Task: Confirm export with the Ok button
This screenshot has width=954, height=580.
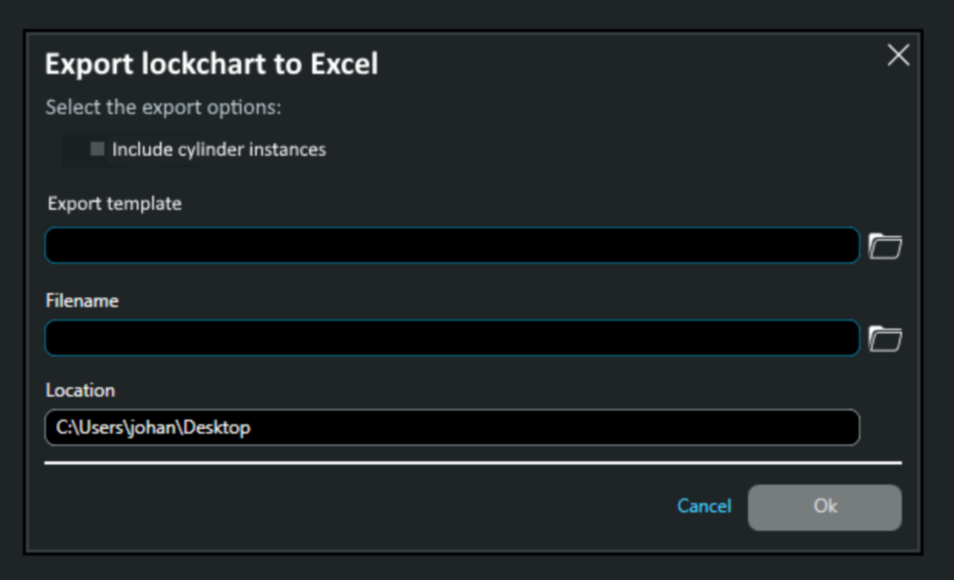Action: (x=825, y=507)
